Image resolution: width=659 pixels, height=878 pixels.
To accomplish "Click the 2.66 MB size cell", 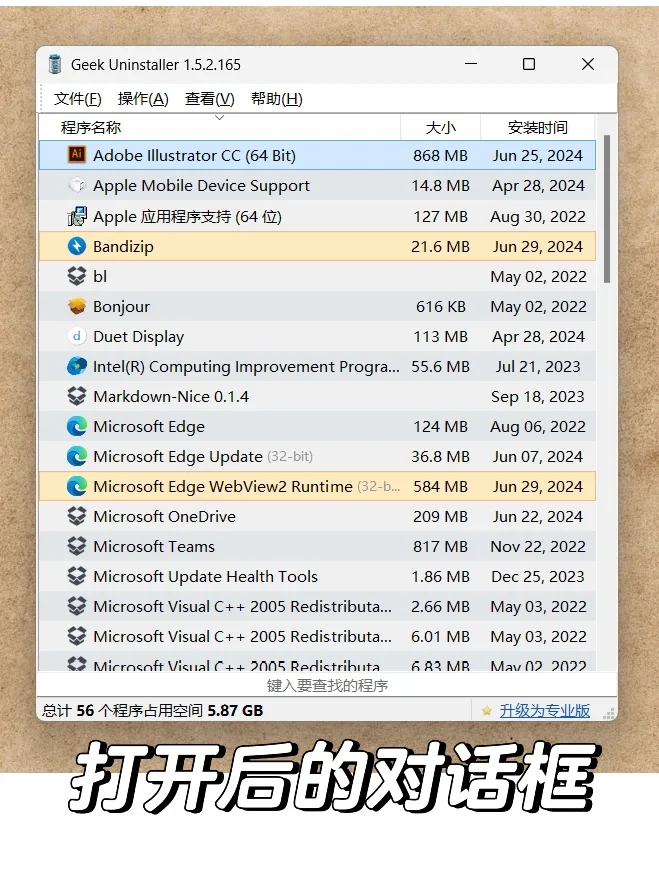I will [440, 606].
